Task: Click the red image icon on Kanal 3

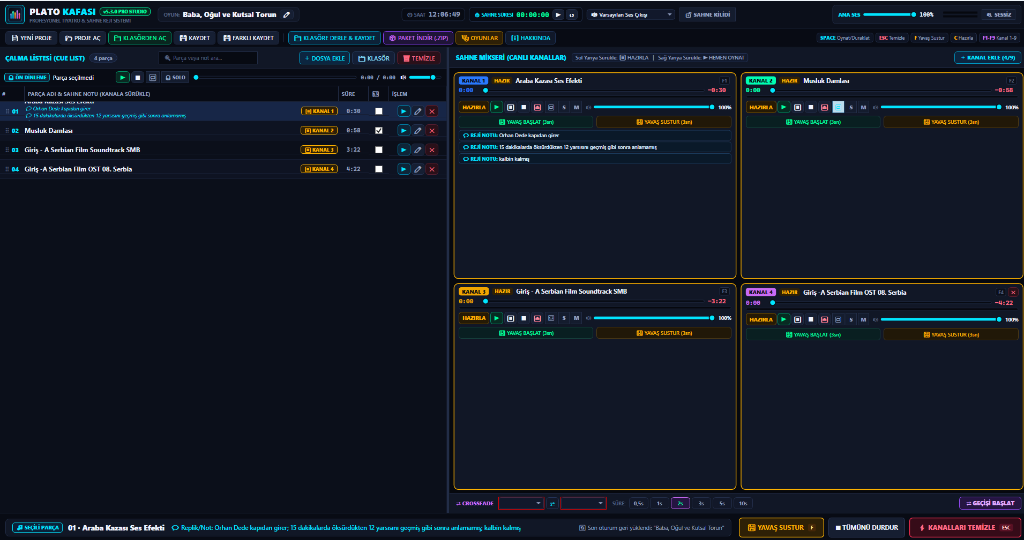Action: point(537,318)
